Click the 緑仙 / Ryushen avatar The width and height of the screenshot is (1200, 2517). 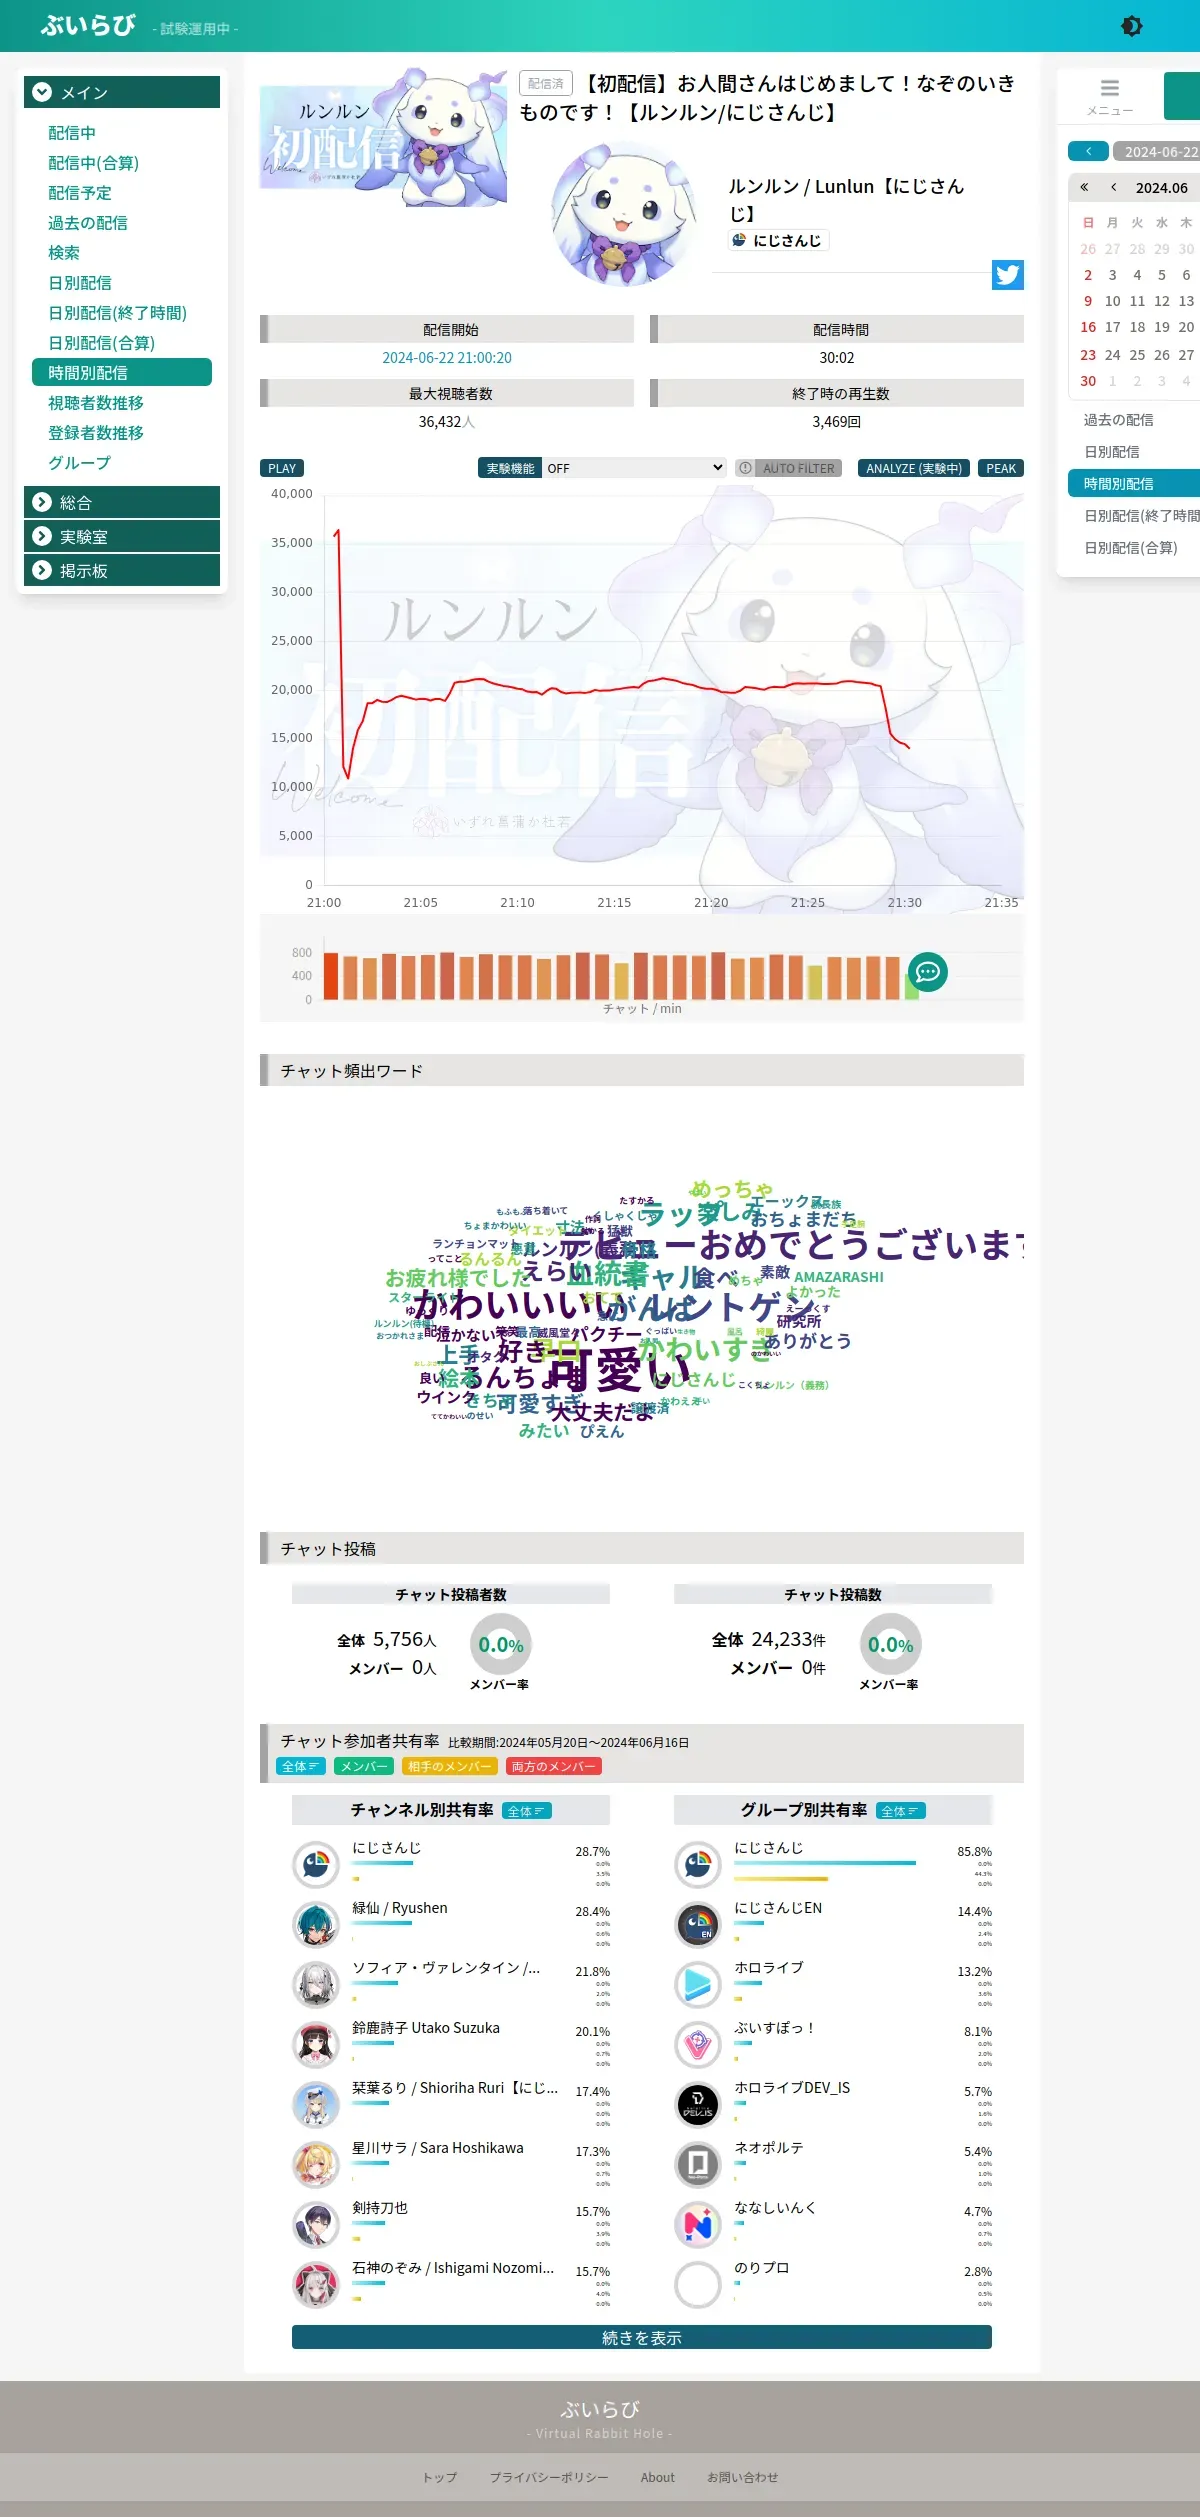[316, 1924]
